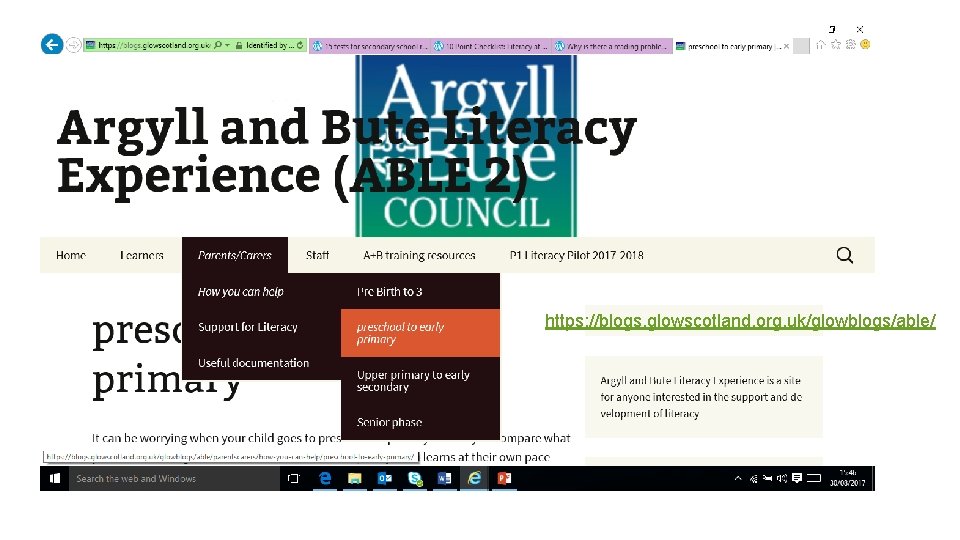Choose 'Senior phase' from submenu

coord(389,422)
